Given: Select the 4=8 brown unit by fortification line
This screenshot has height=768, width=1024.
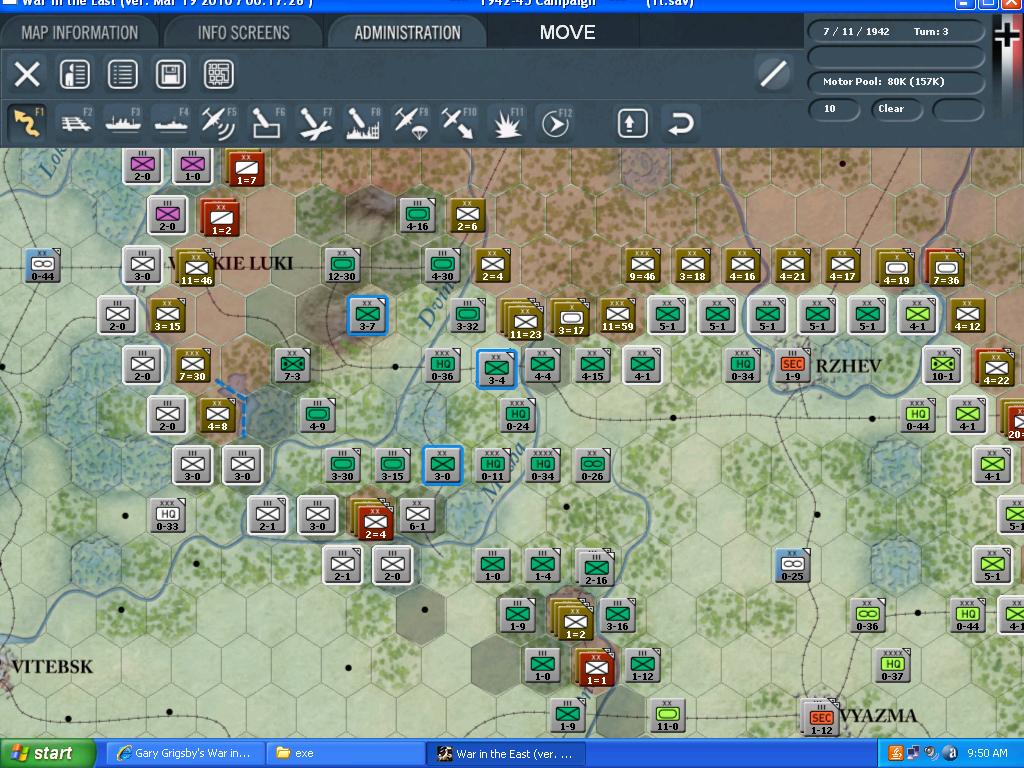Looking at the screenshot, I should [217, 415].
